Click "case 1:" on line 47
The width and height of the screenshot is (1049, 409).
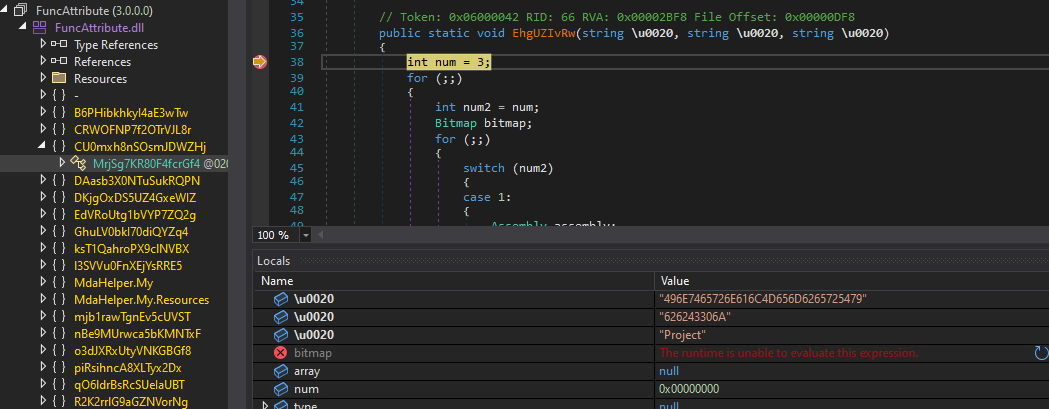(x=485, y=197)
